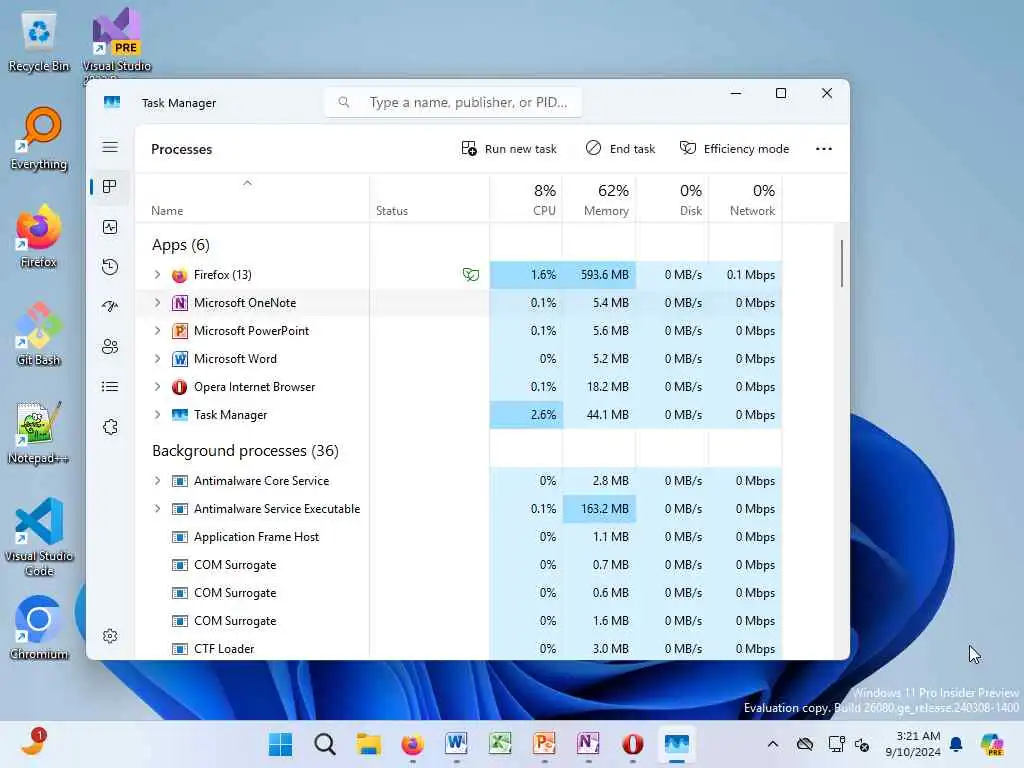The height and width of the screenshot is (768, 1024).
Task: Click the 163.2 MB memory cell
Action: coord(599,509)
